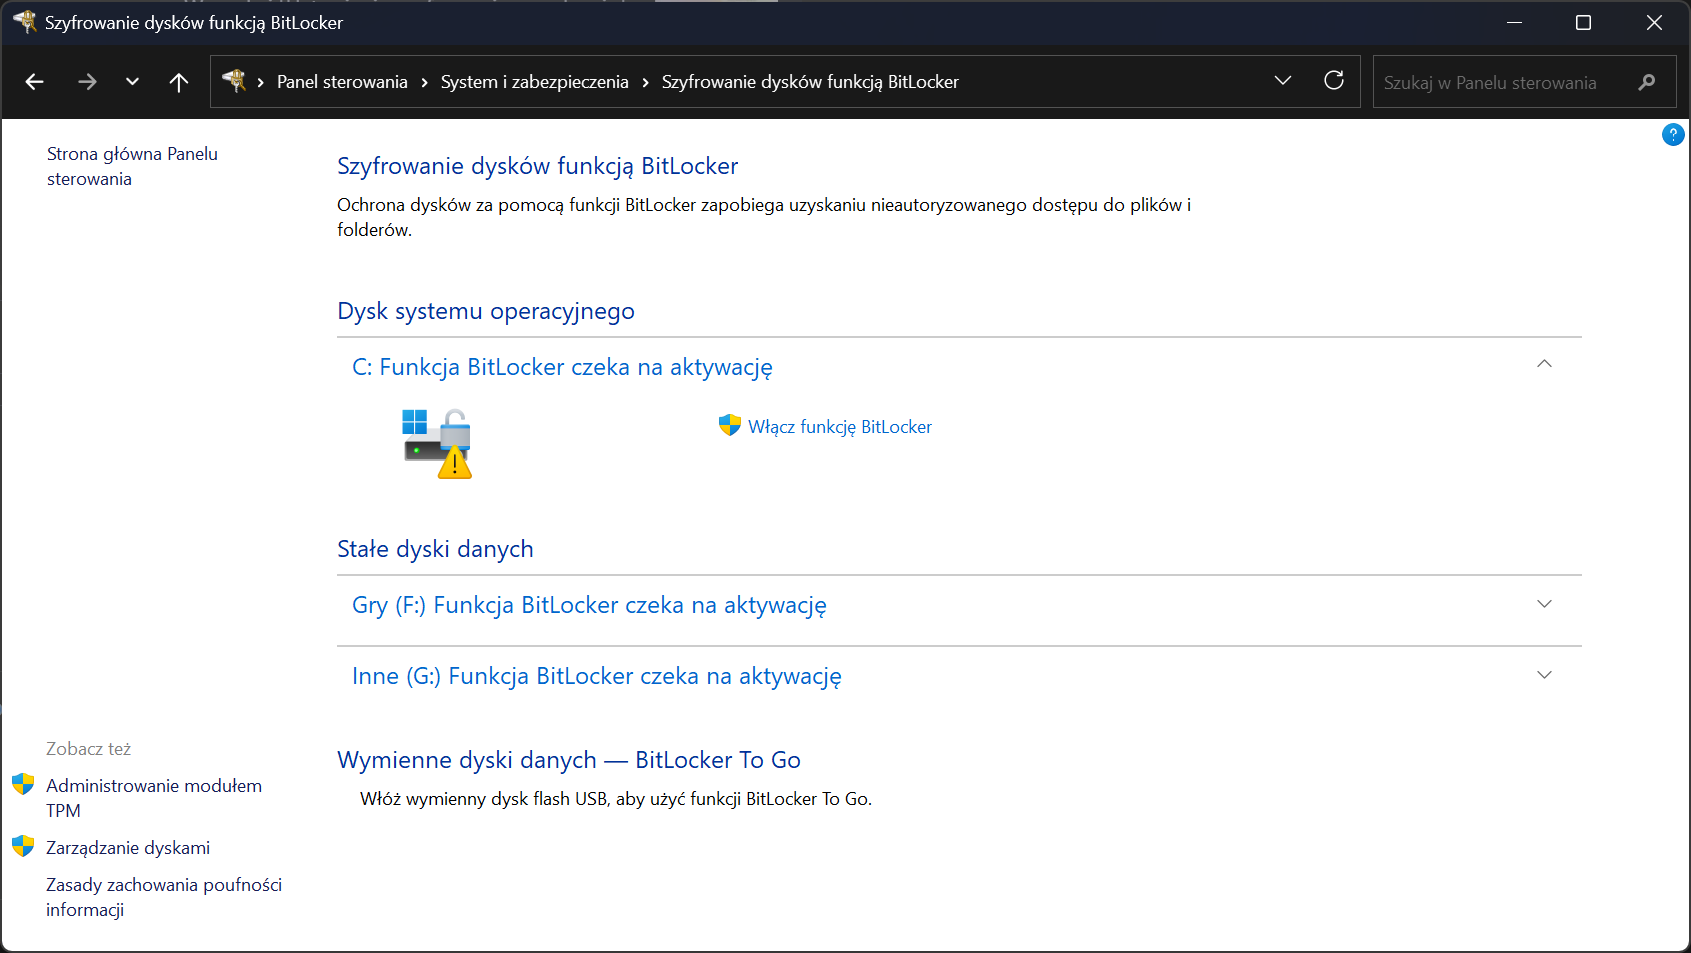Click the C: drive icon with warning

[x=437, y=443]
